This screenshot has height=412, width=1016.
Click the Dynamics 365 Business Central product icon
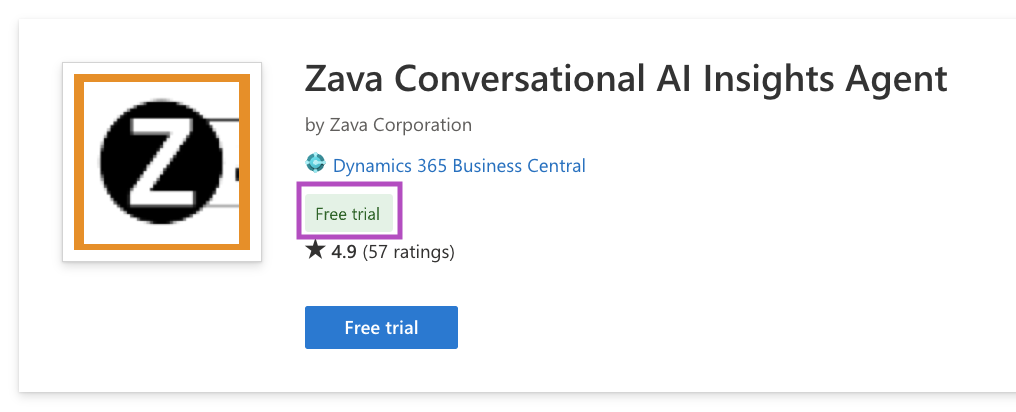tap(316, 165)
